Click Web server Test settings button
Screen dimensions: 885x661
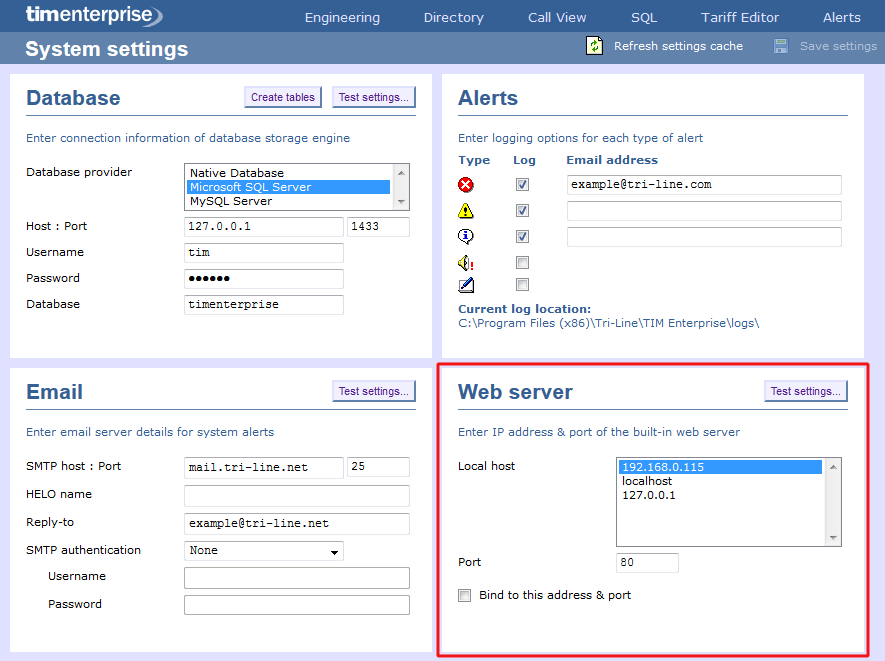click(x=805, y=391)
